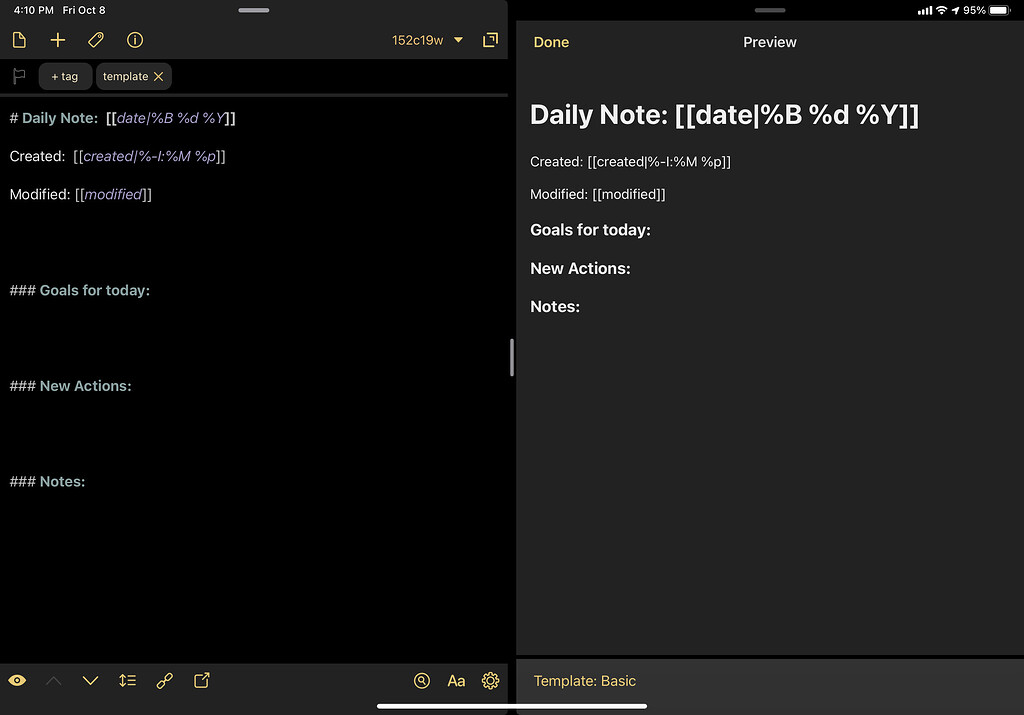Open the multi-window icon at top right of the editor

(490, 40)
